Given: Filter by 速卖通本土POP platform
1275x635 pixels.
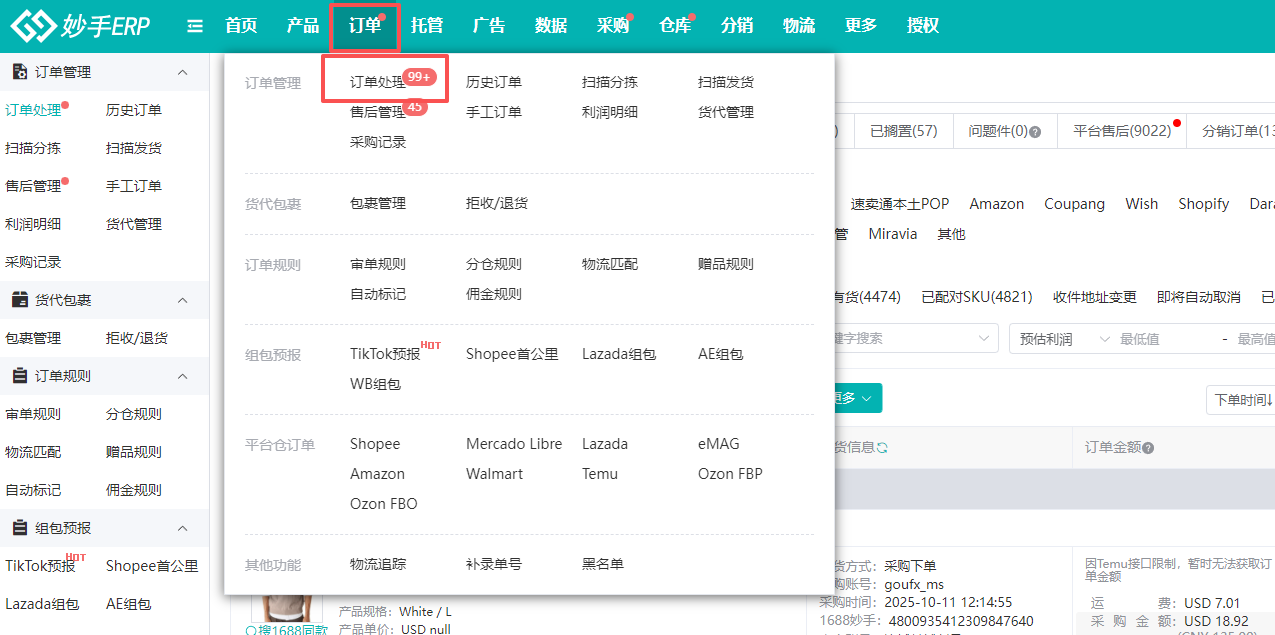Looking at the screenshot, I should (900, 203).
